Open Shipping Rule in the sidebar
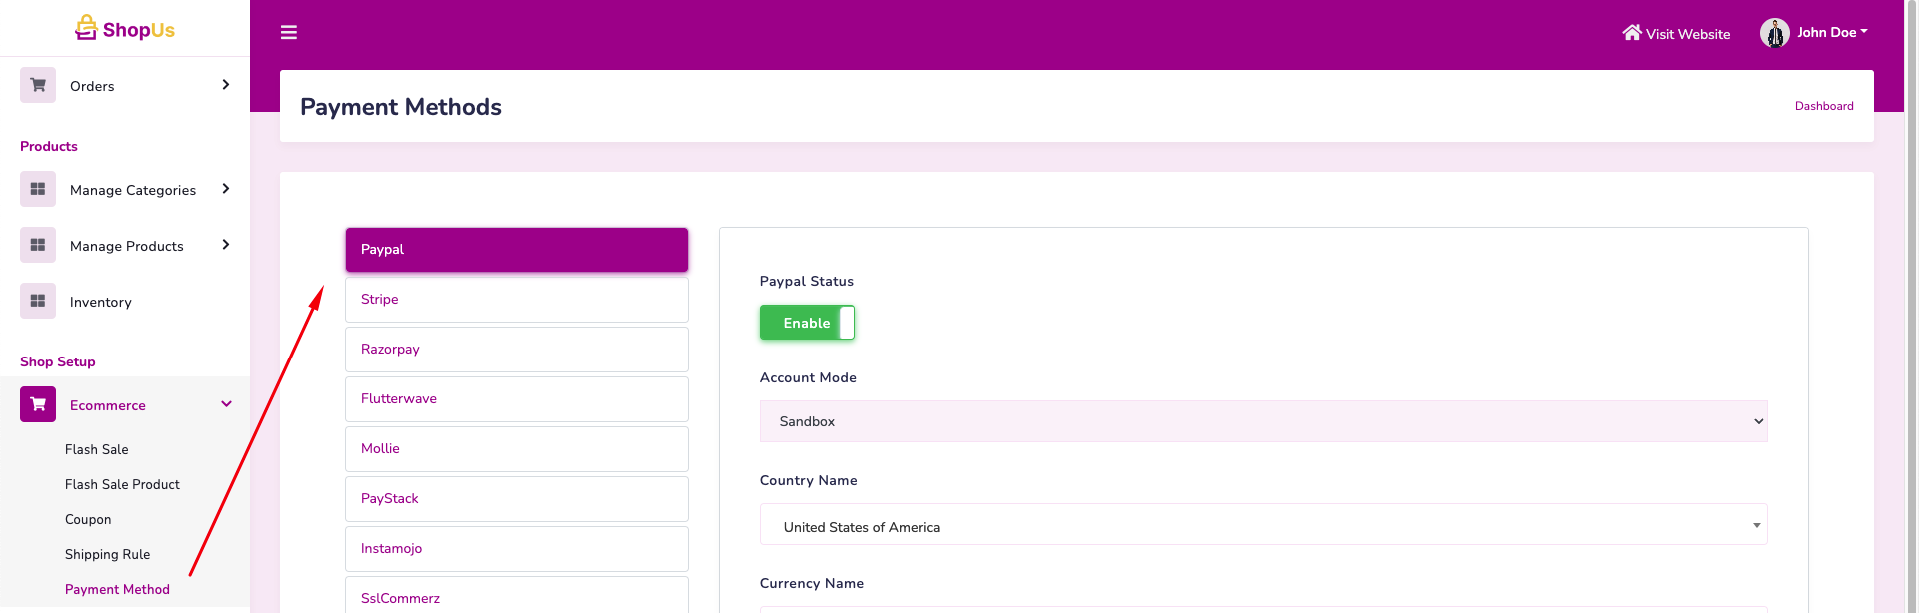 [x=107, y=554]
